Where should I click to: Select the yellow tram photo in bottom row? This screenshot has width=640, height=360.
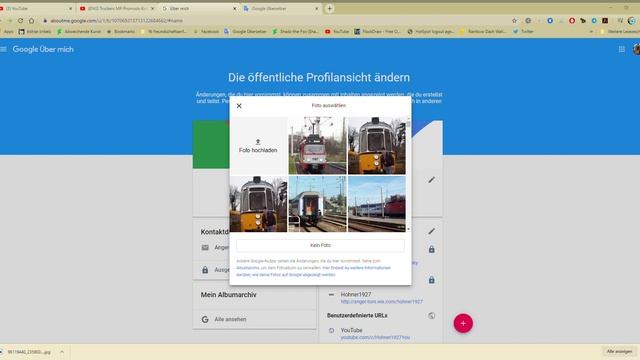point(258,204)
